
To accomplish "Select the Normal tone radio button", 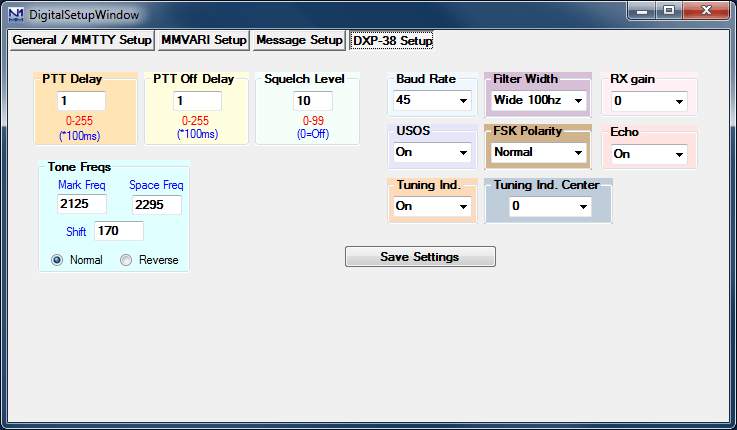I will point(57,260).
